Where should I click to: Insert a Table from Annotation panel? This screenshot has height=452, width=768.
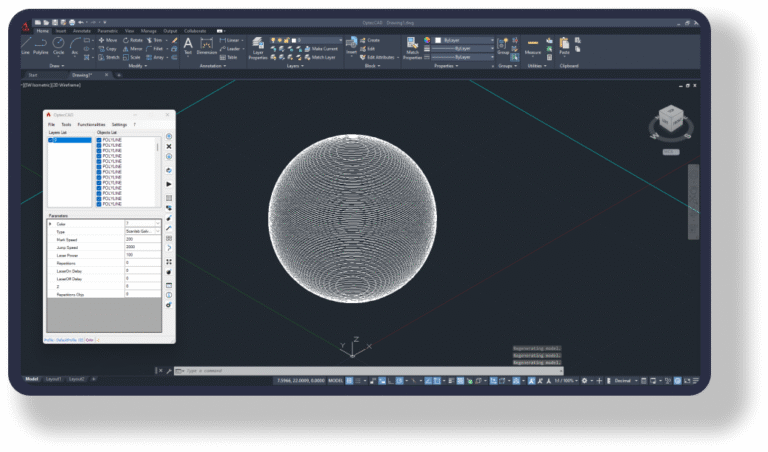(x=228, y=57)
